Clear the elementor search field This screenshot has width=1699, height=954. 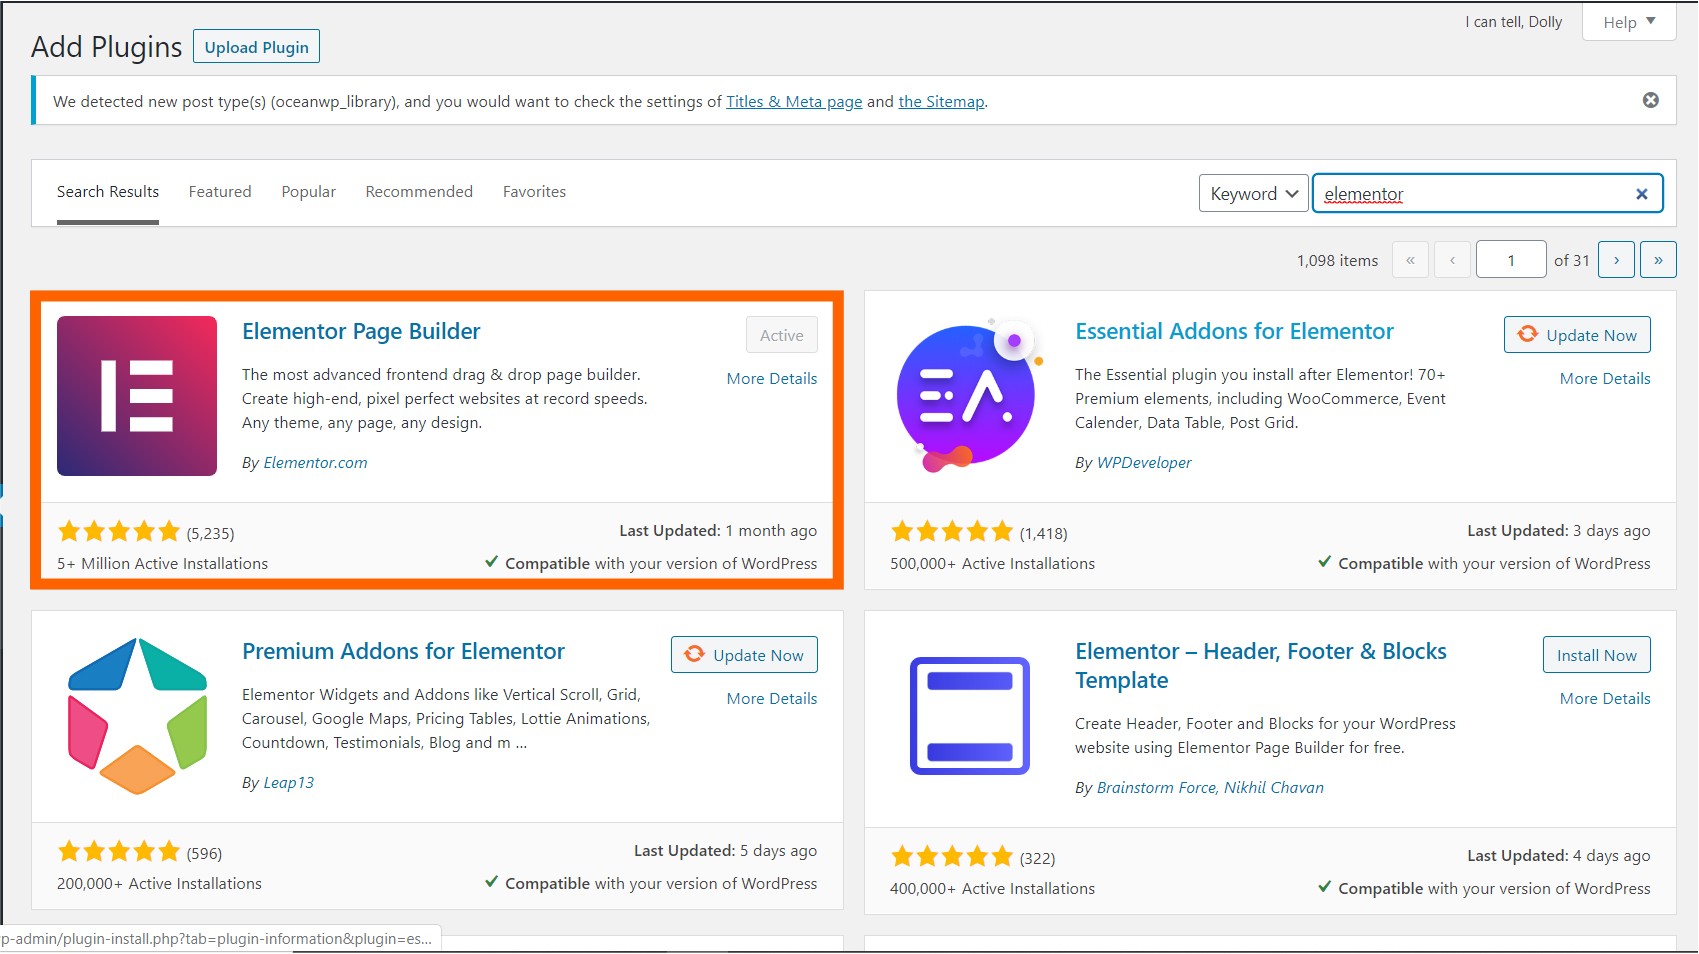pos(1641,194)
